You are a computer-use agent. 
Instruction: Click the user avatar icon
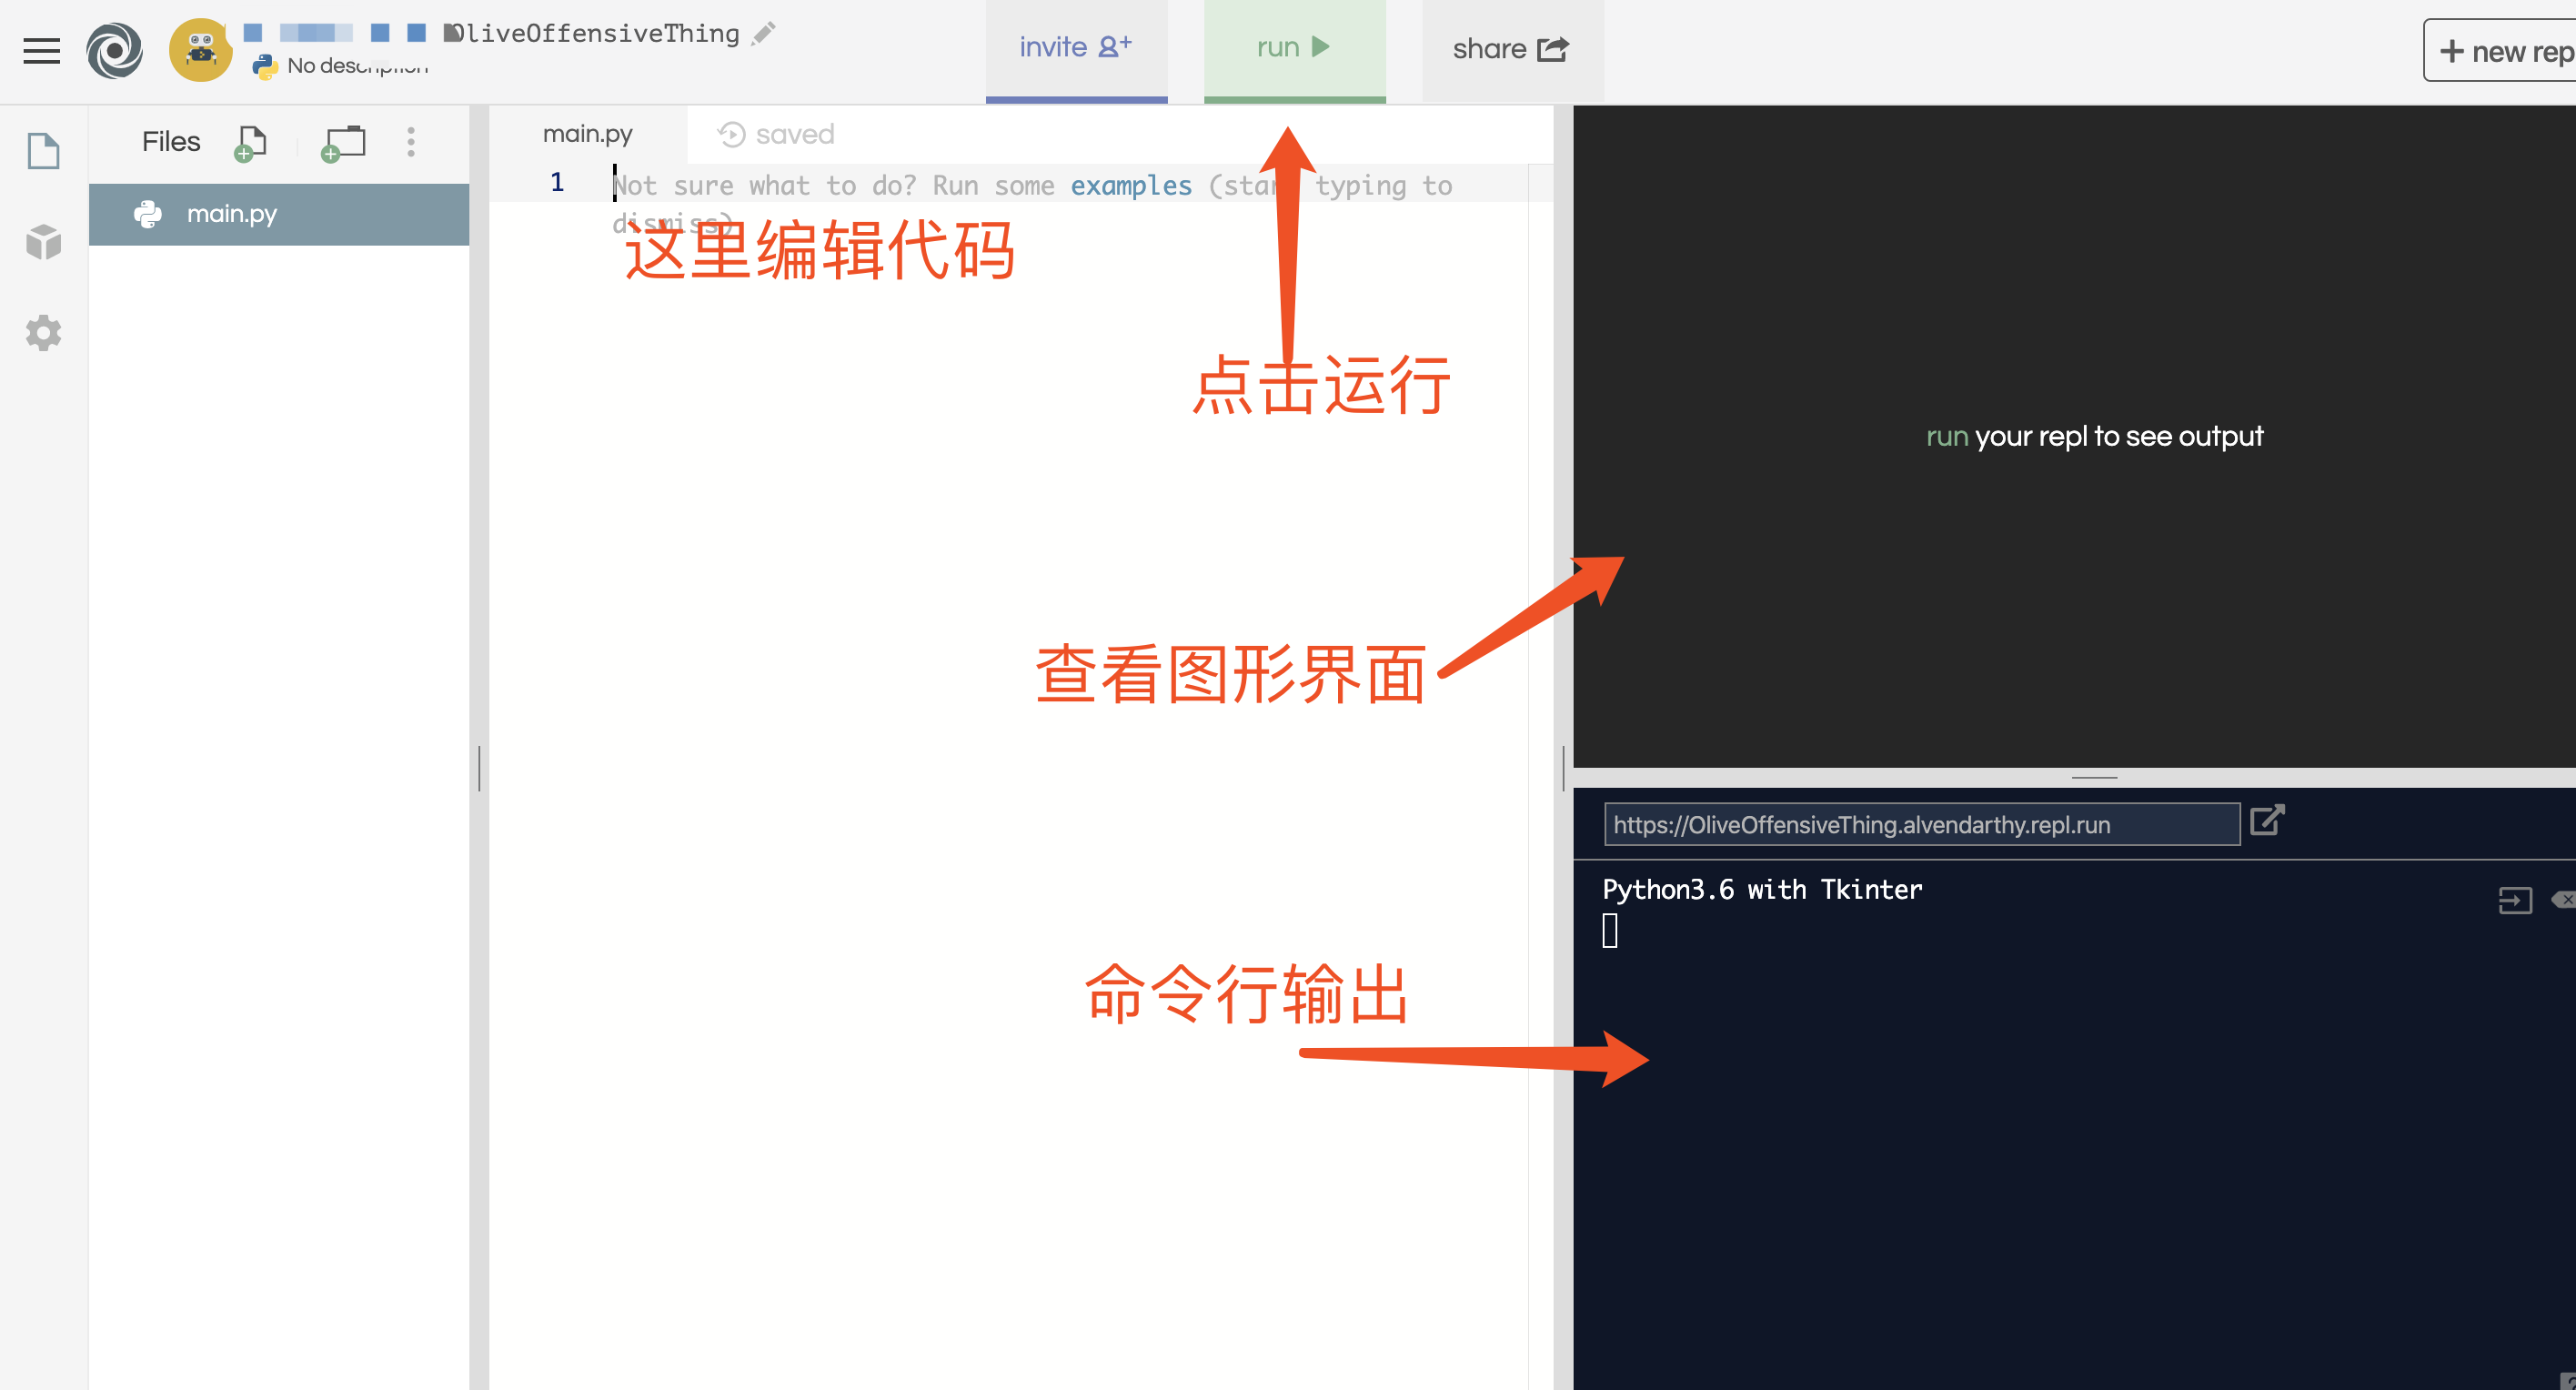(x=200, y=50)
